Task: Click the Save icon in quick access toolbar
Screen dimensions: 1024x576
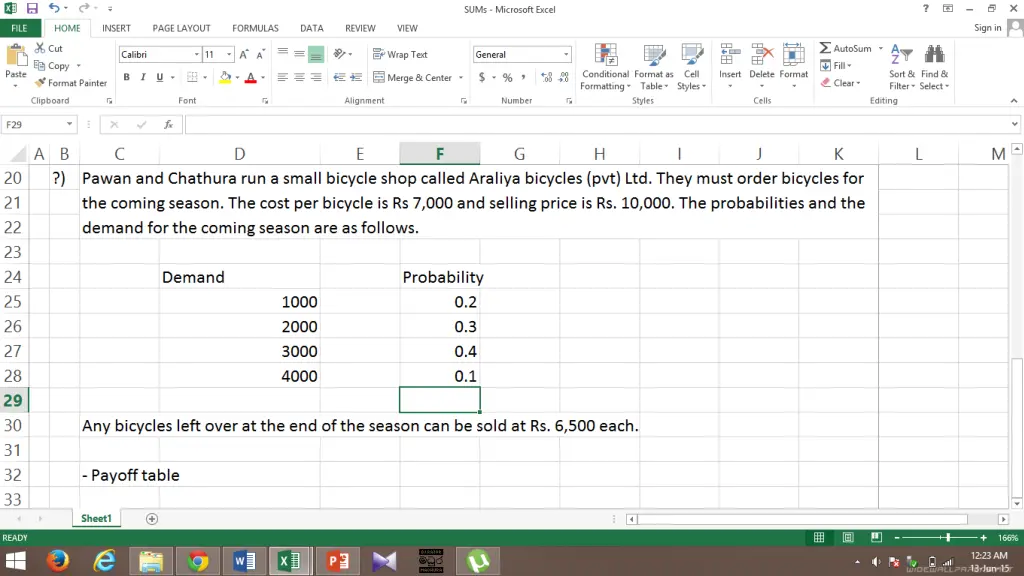Action: point(32,8)
